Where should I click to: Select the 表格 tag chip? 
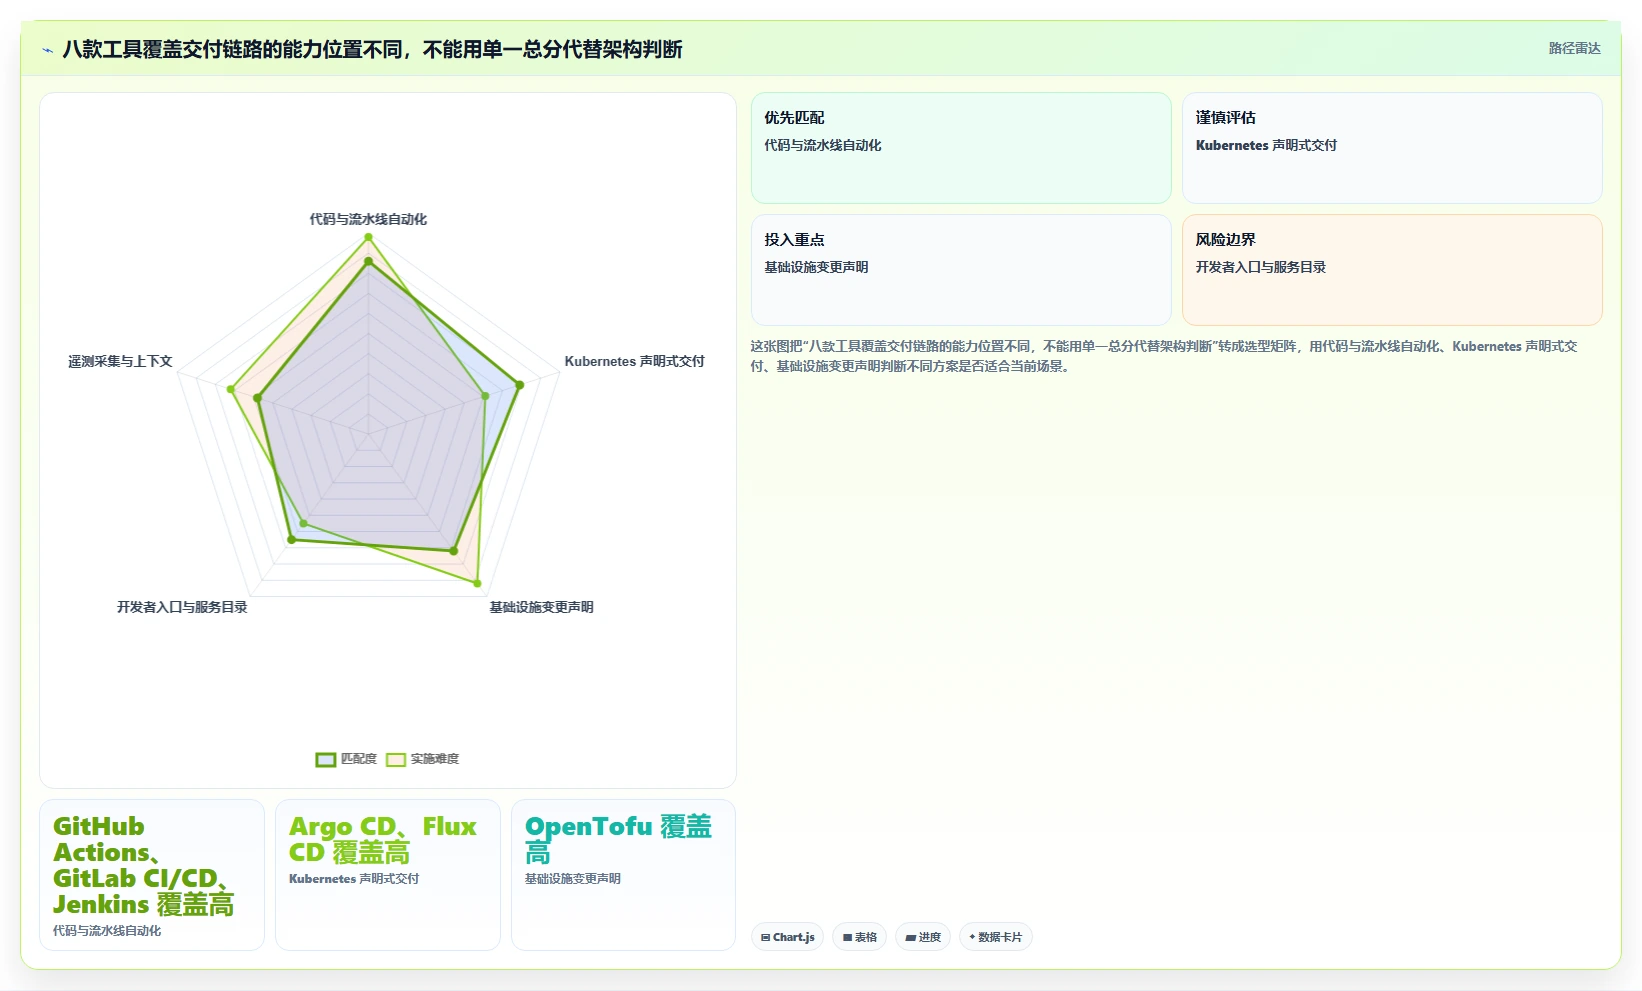point(859,937)
